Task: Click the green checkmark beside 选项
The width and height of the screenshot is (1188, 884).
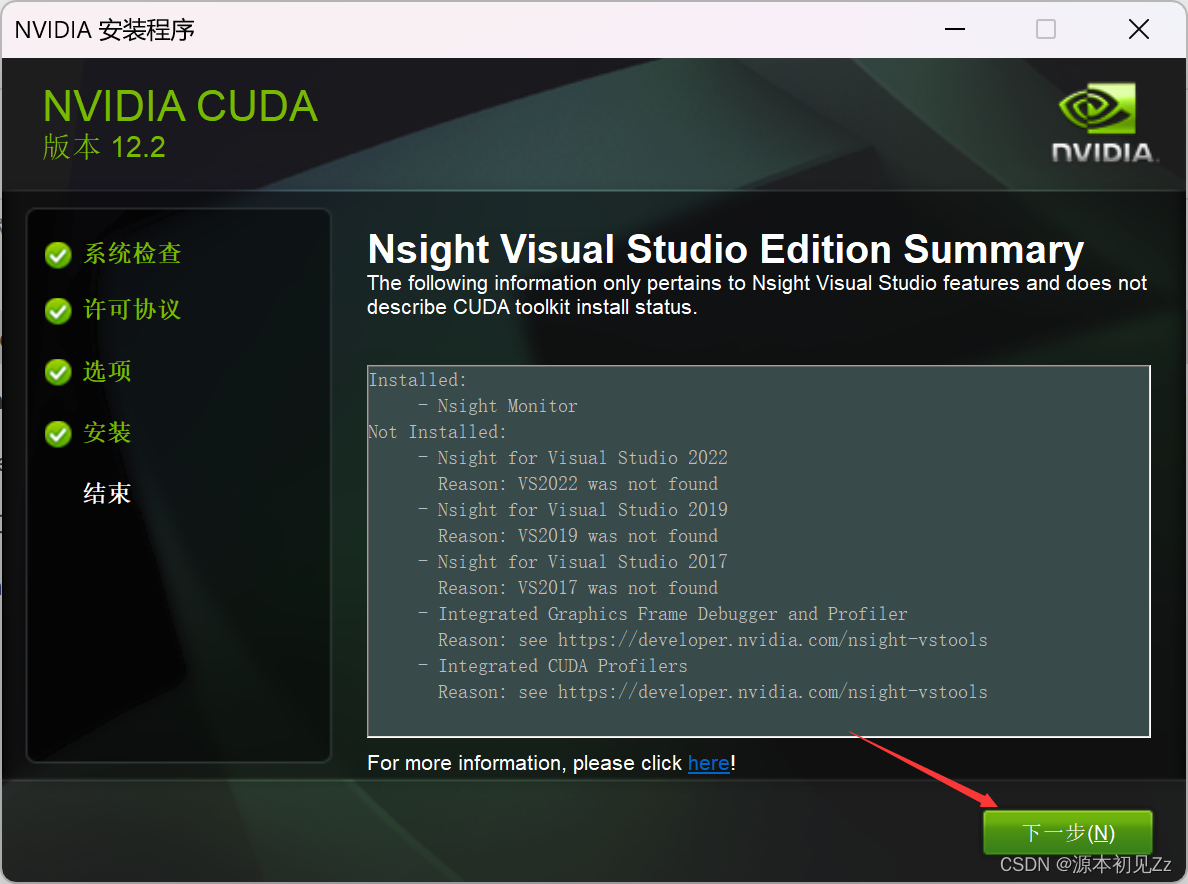Action: 58,372
